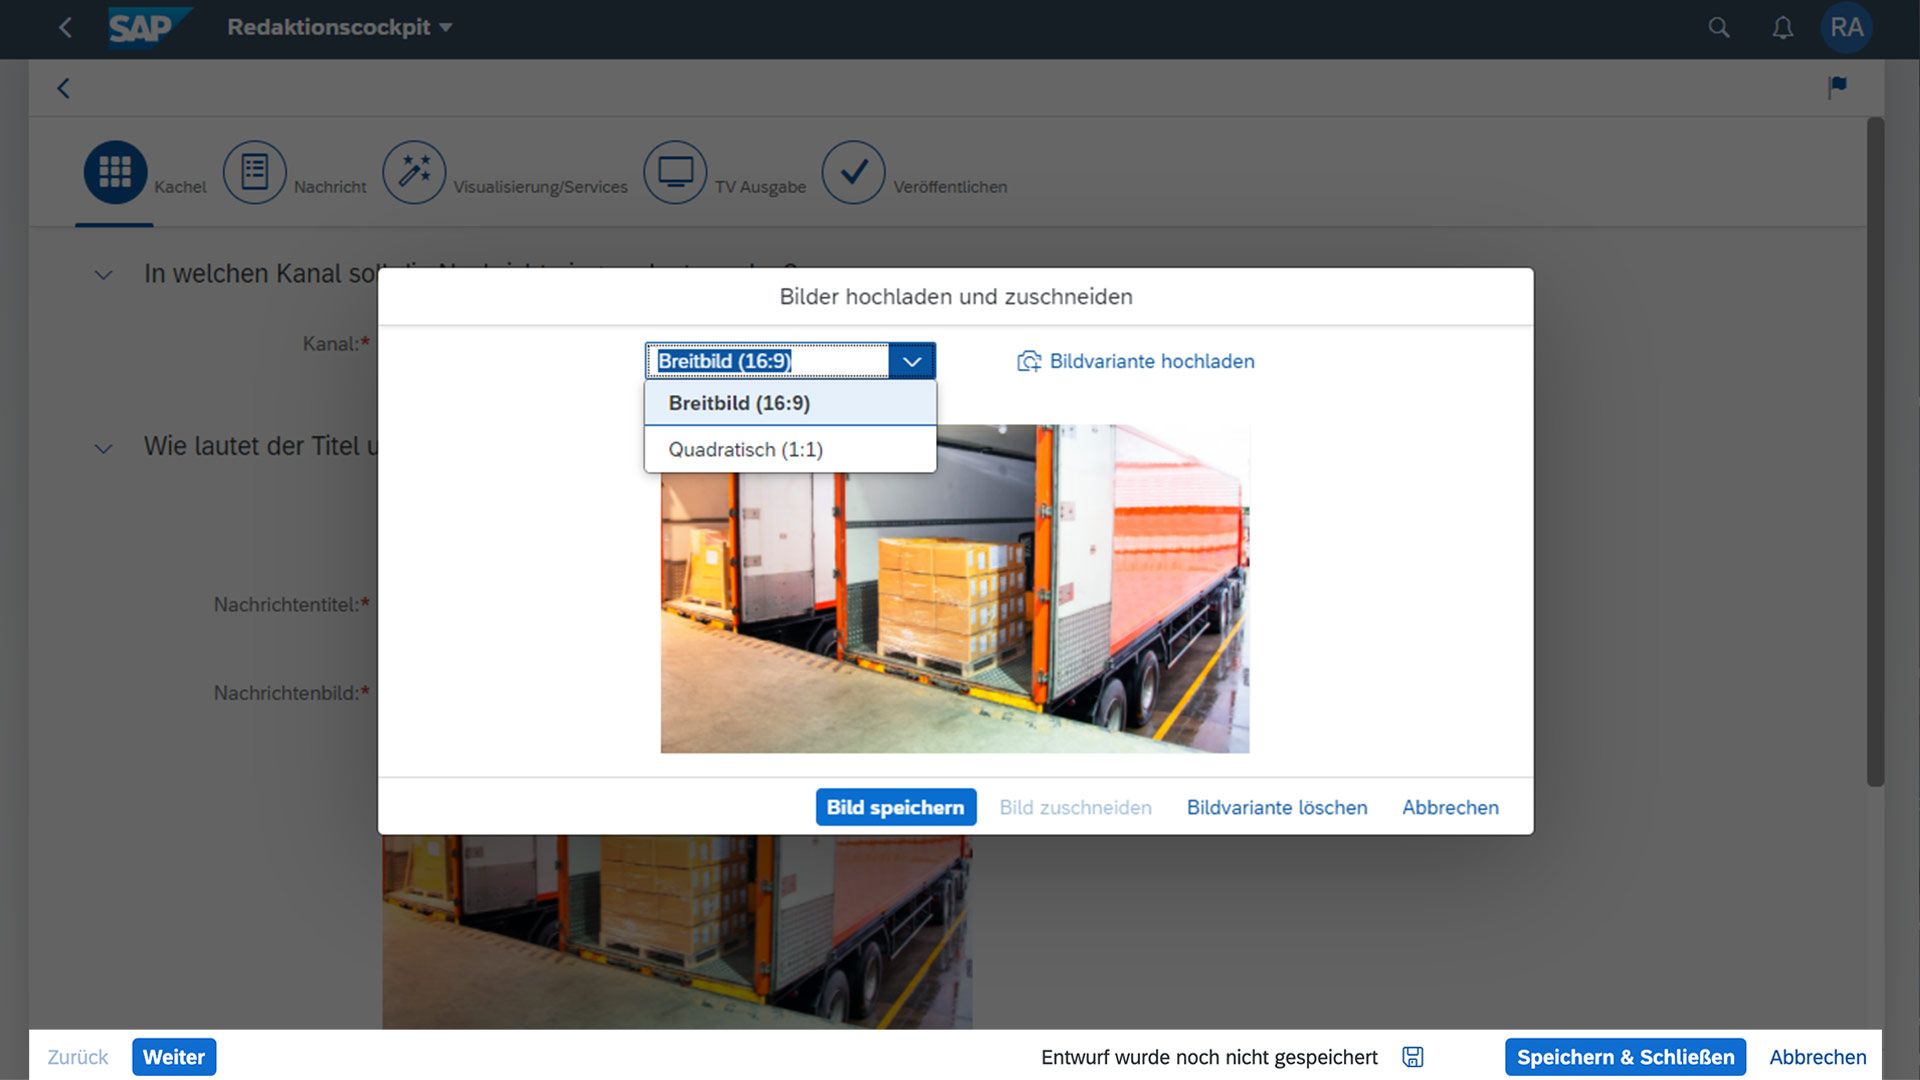Collapse the 'Wie lautet der Titel' section
The height and width of the screenshot is (1080, 1920).
103,448
